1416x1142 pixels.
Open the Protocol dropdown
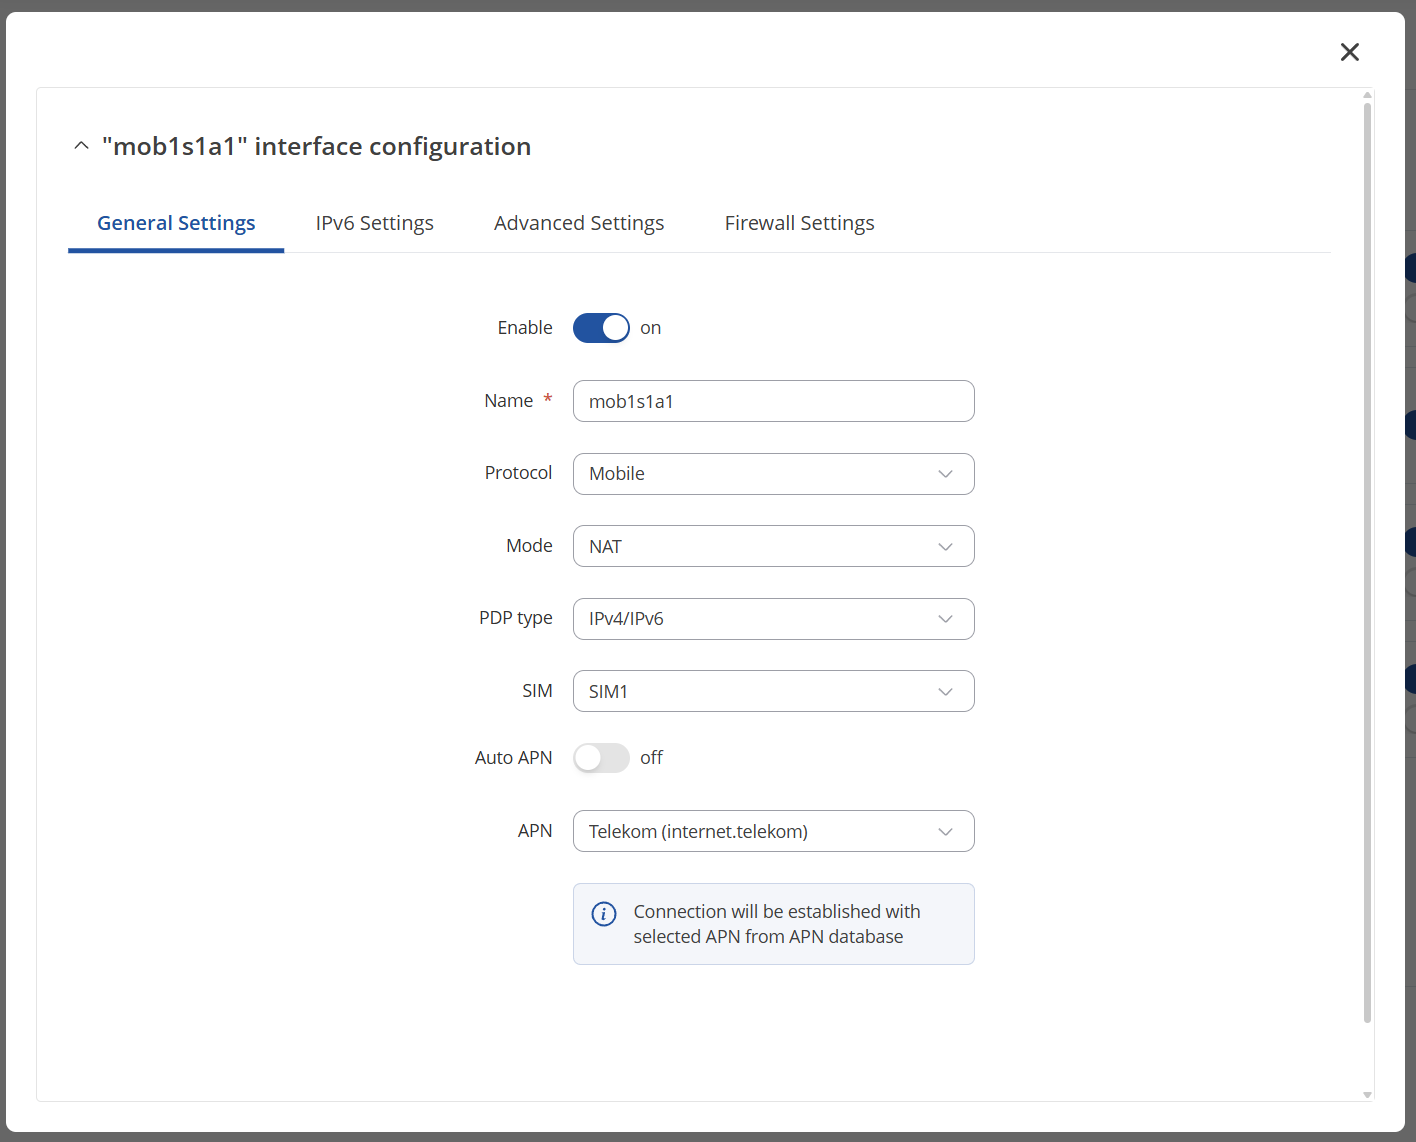point(774,474)
